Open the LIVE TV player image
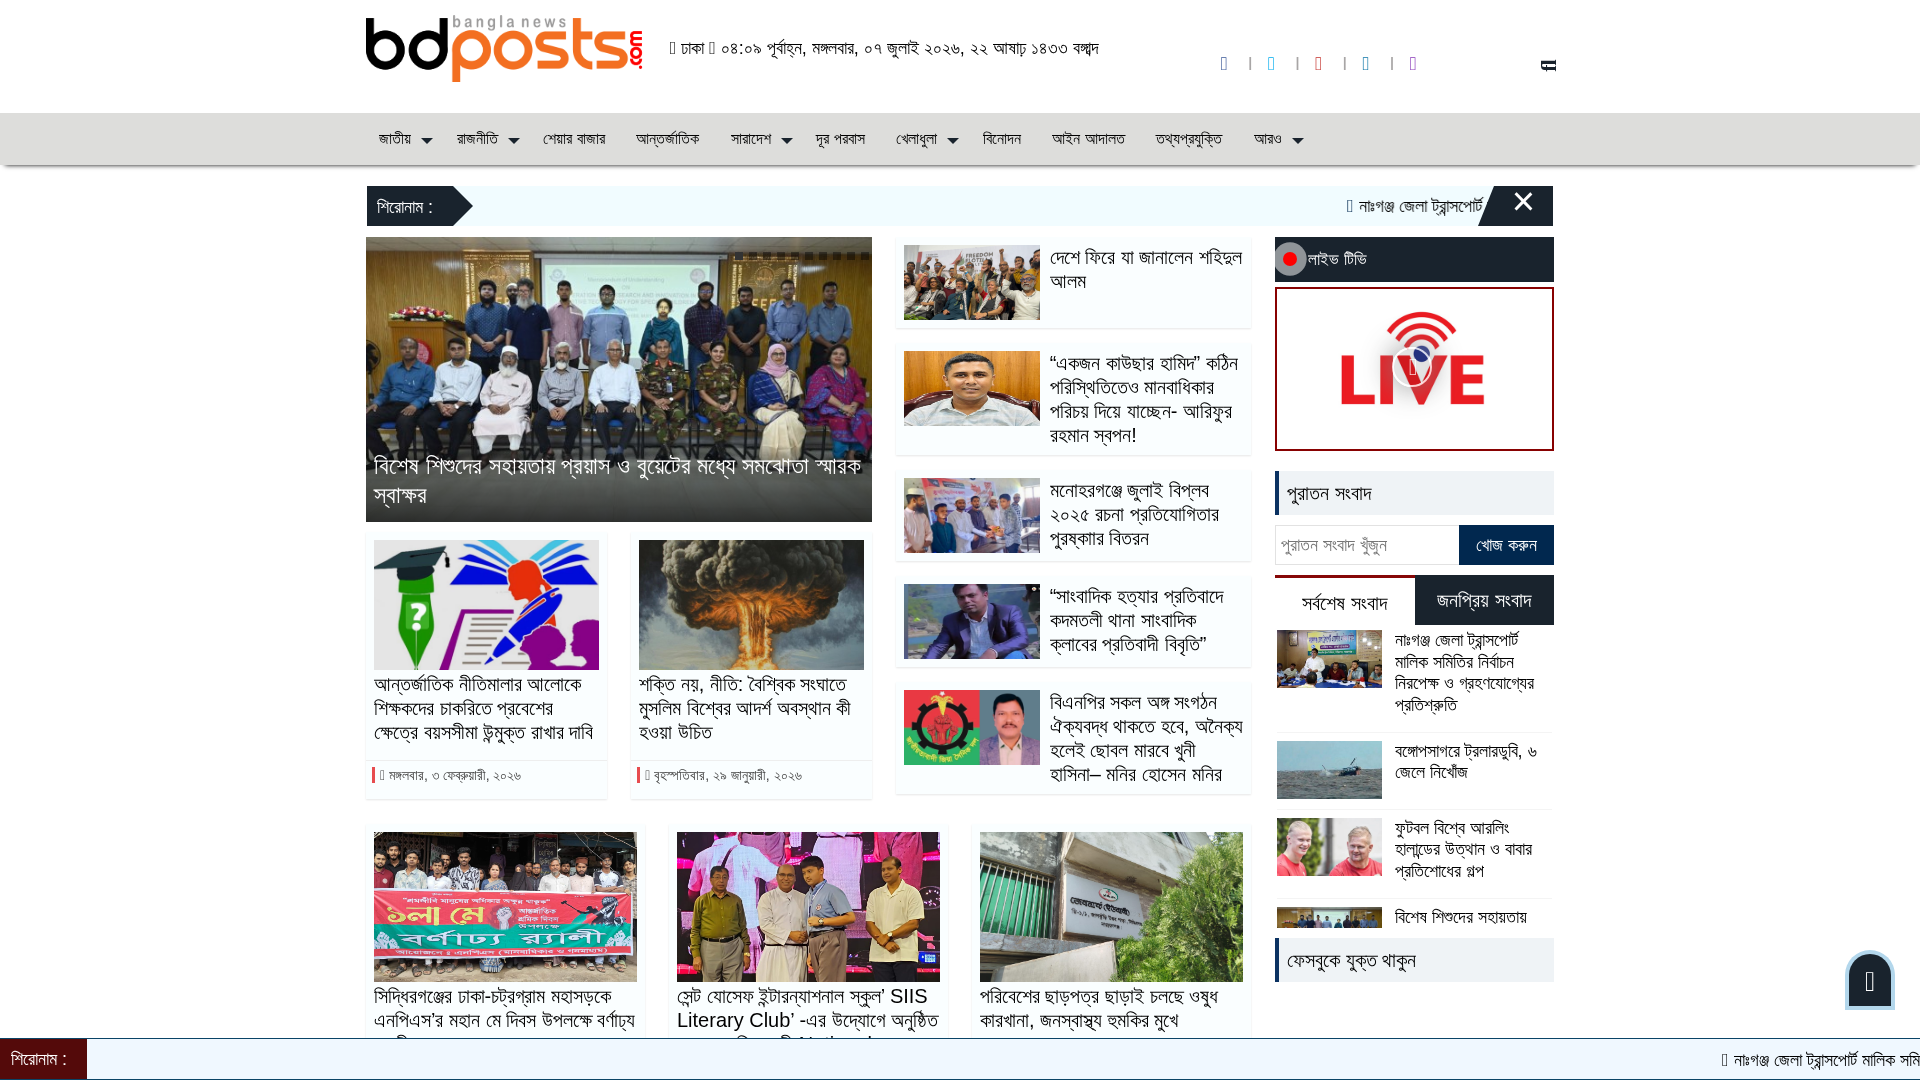Viewport: 1920px width, 1080px height. [x=1414, y=369]
